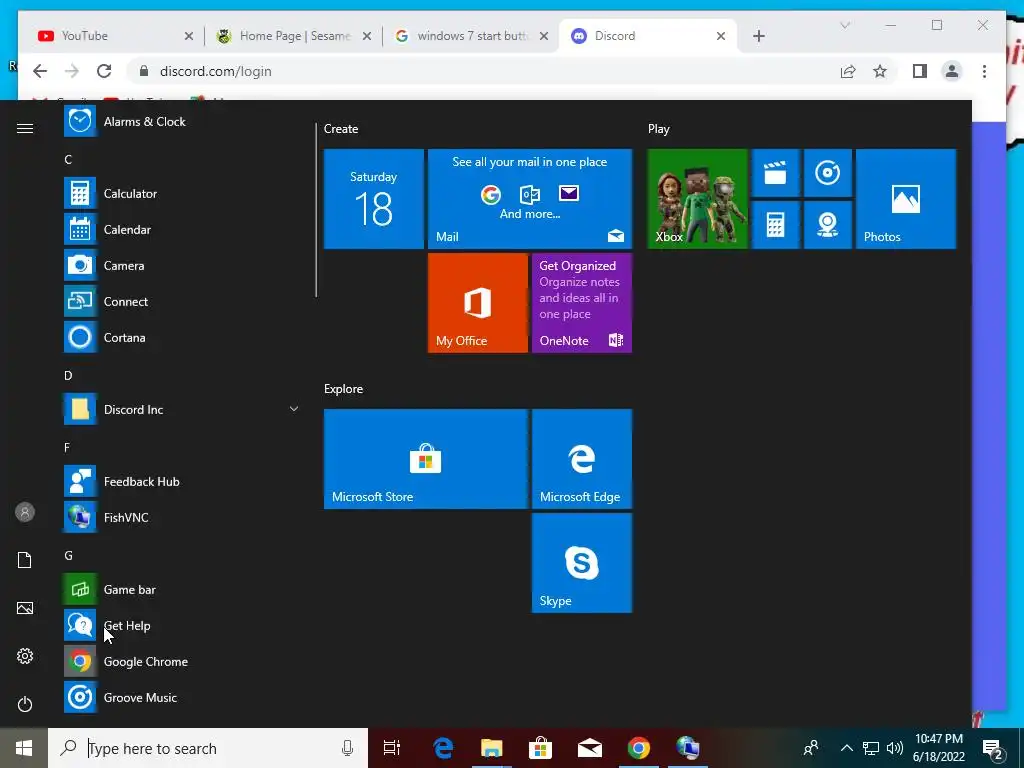Open Groove Music from the app list
1024x768 pixels.
click(182, 697)
